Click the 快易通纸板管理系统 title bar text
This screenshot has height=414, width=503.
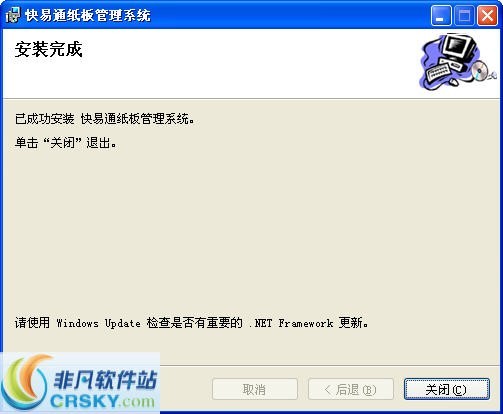click(88, 15)
